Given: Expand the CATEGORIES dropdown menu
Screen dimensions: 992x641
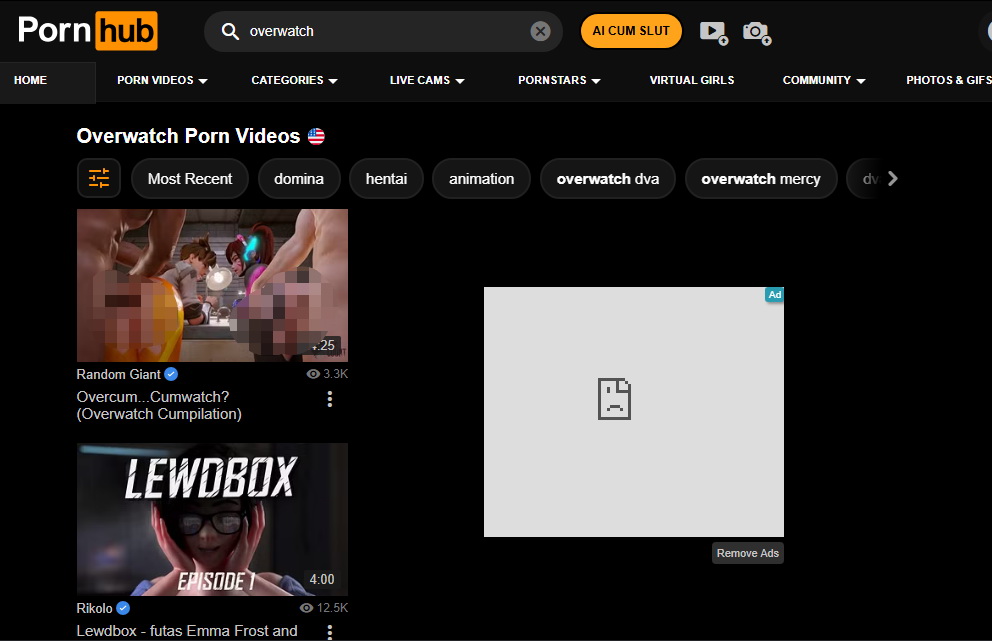Looking at the screenshot, I should (294, 80).
